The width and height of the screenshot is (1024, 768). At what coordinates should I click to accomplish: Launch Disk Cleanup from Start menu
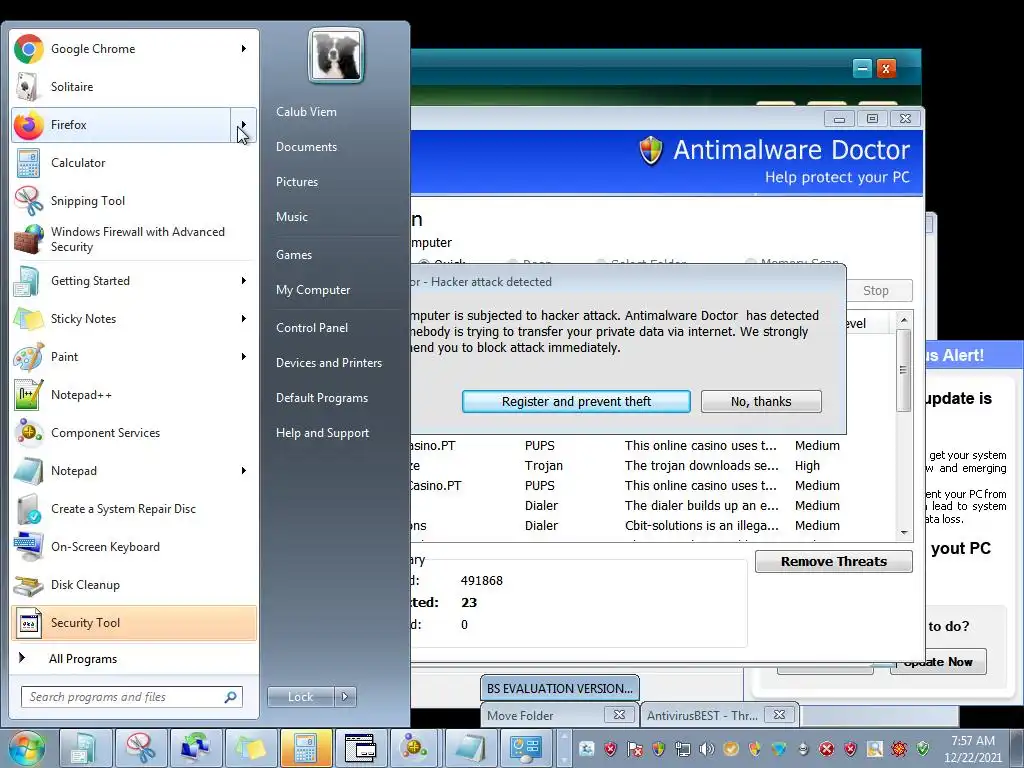click(x=134, y=584)
